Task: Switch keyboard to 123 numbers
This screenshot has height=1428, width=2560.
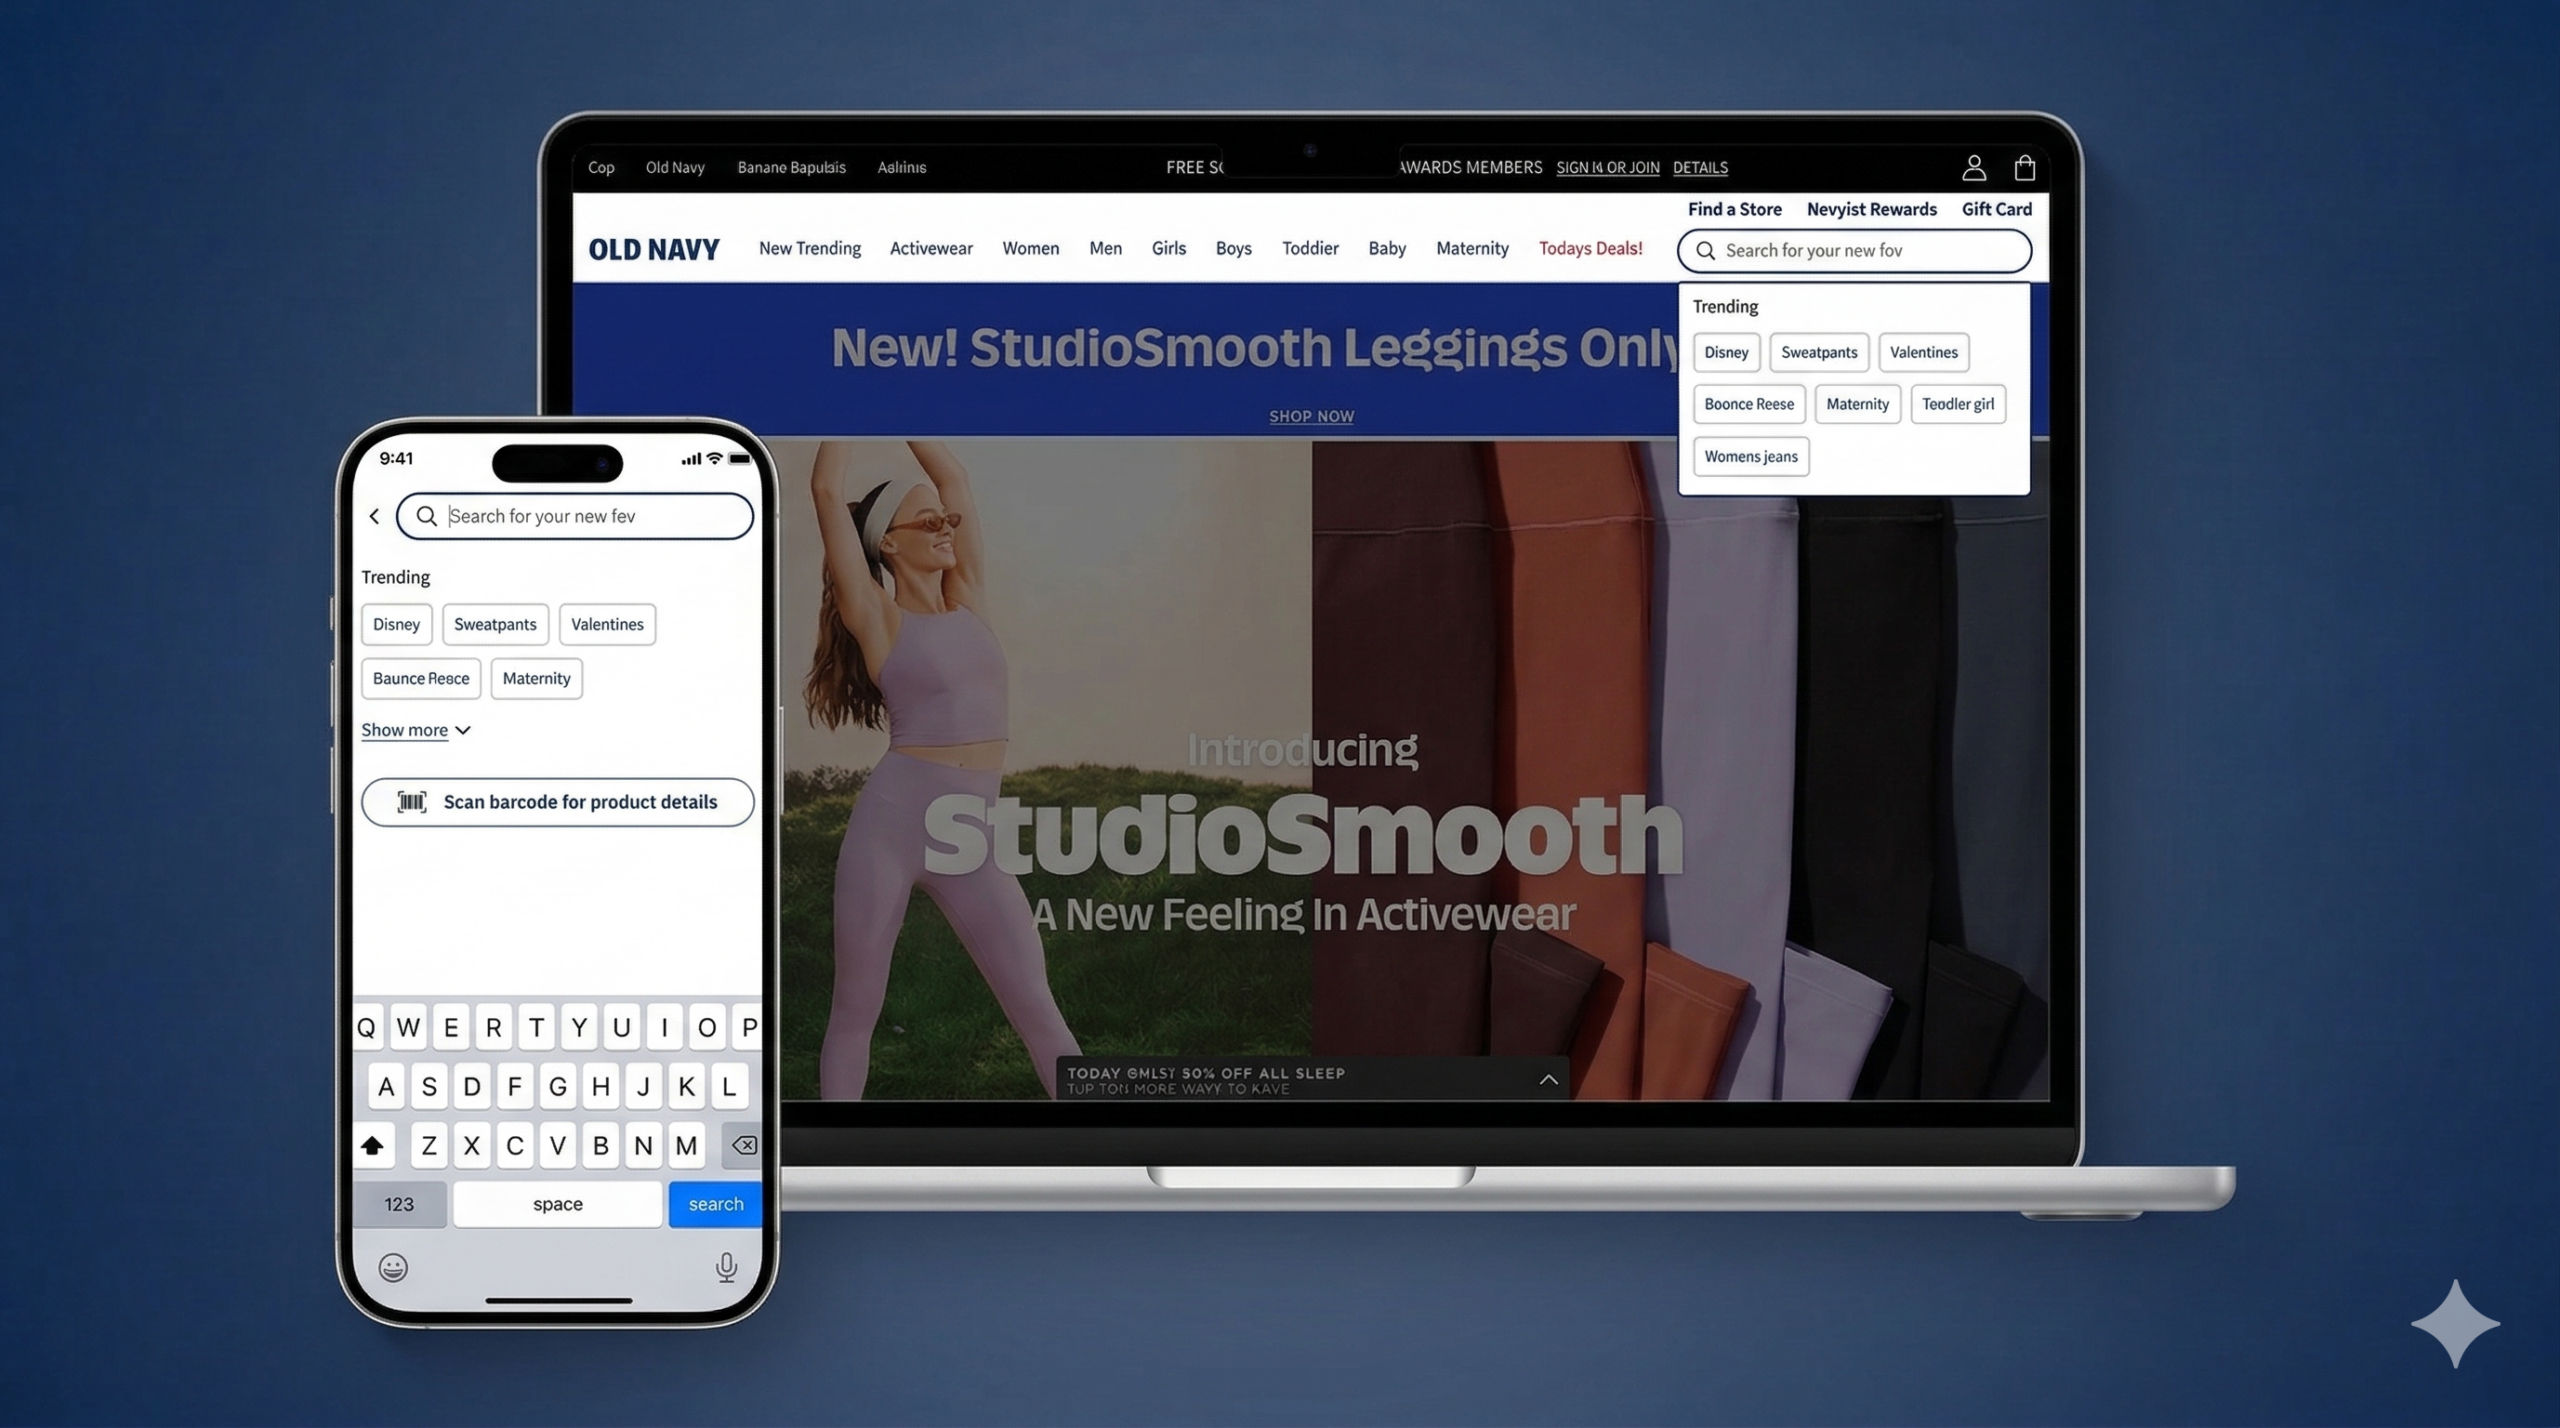Action: coord(399,1204)
